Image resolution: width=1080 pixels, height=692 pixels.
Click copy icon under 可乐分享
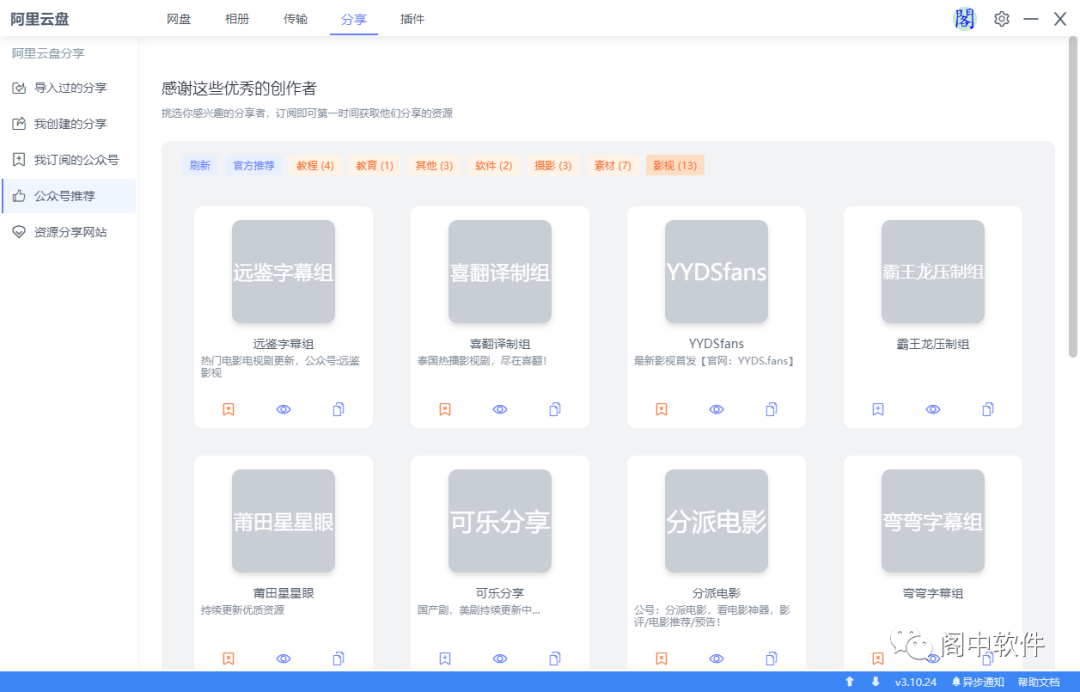tap(554, 658)
